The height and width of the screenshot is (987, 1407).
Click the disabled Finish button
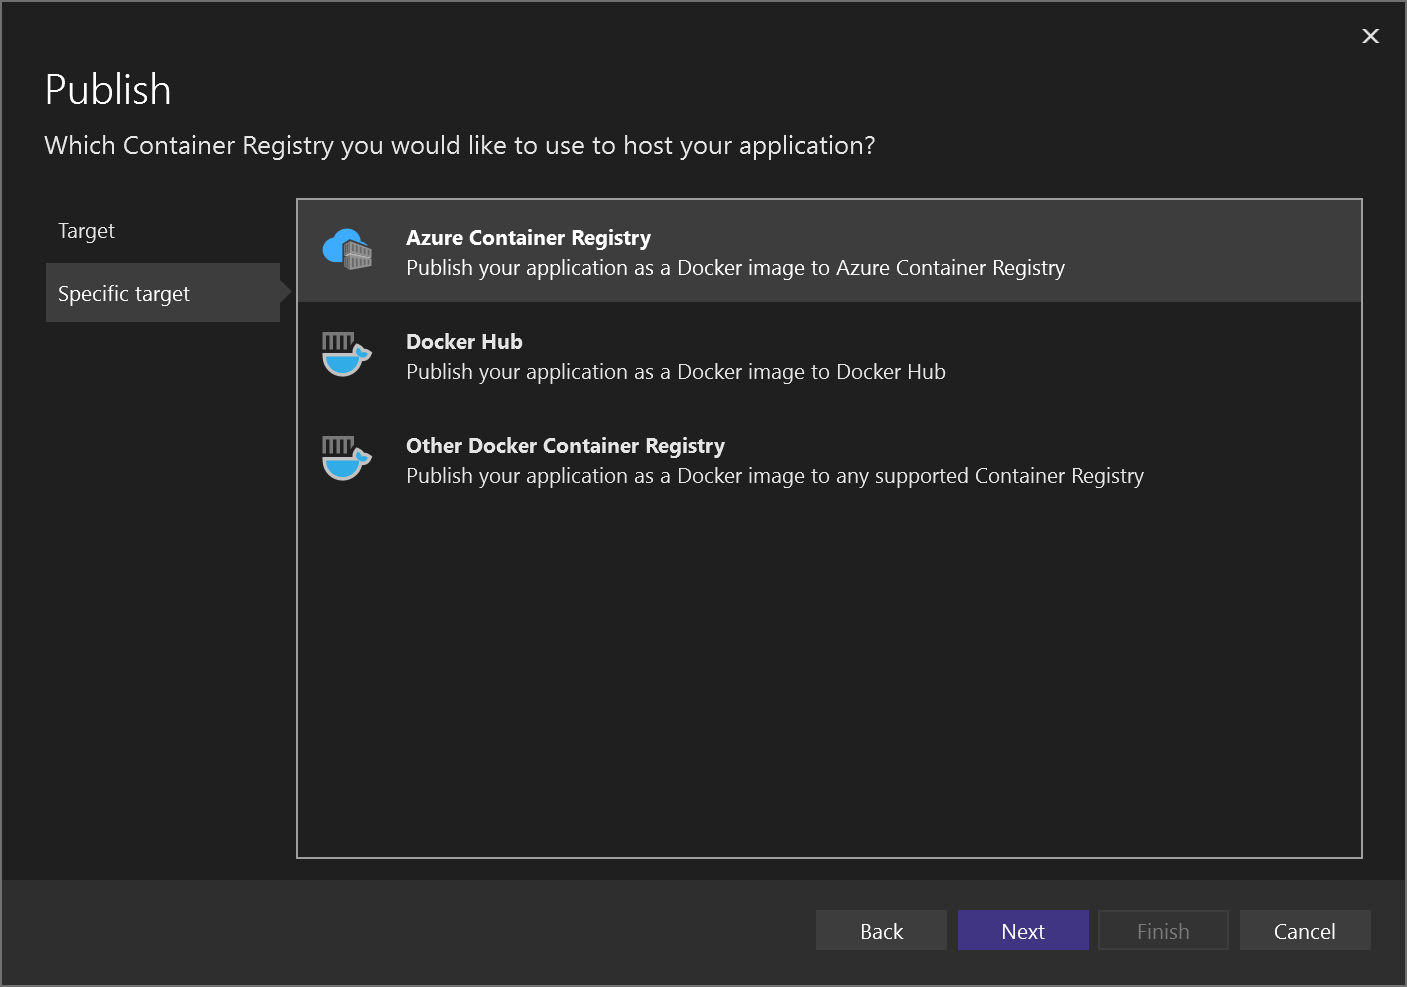(1163, 930)
